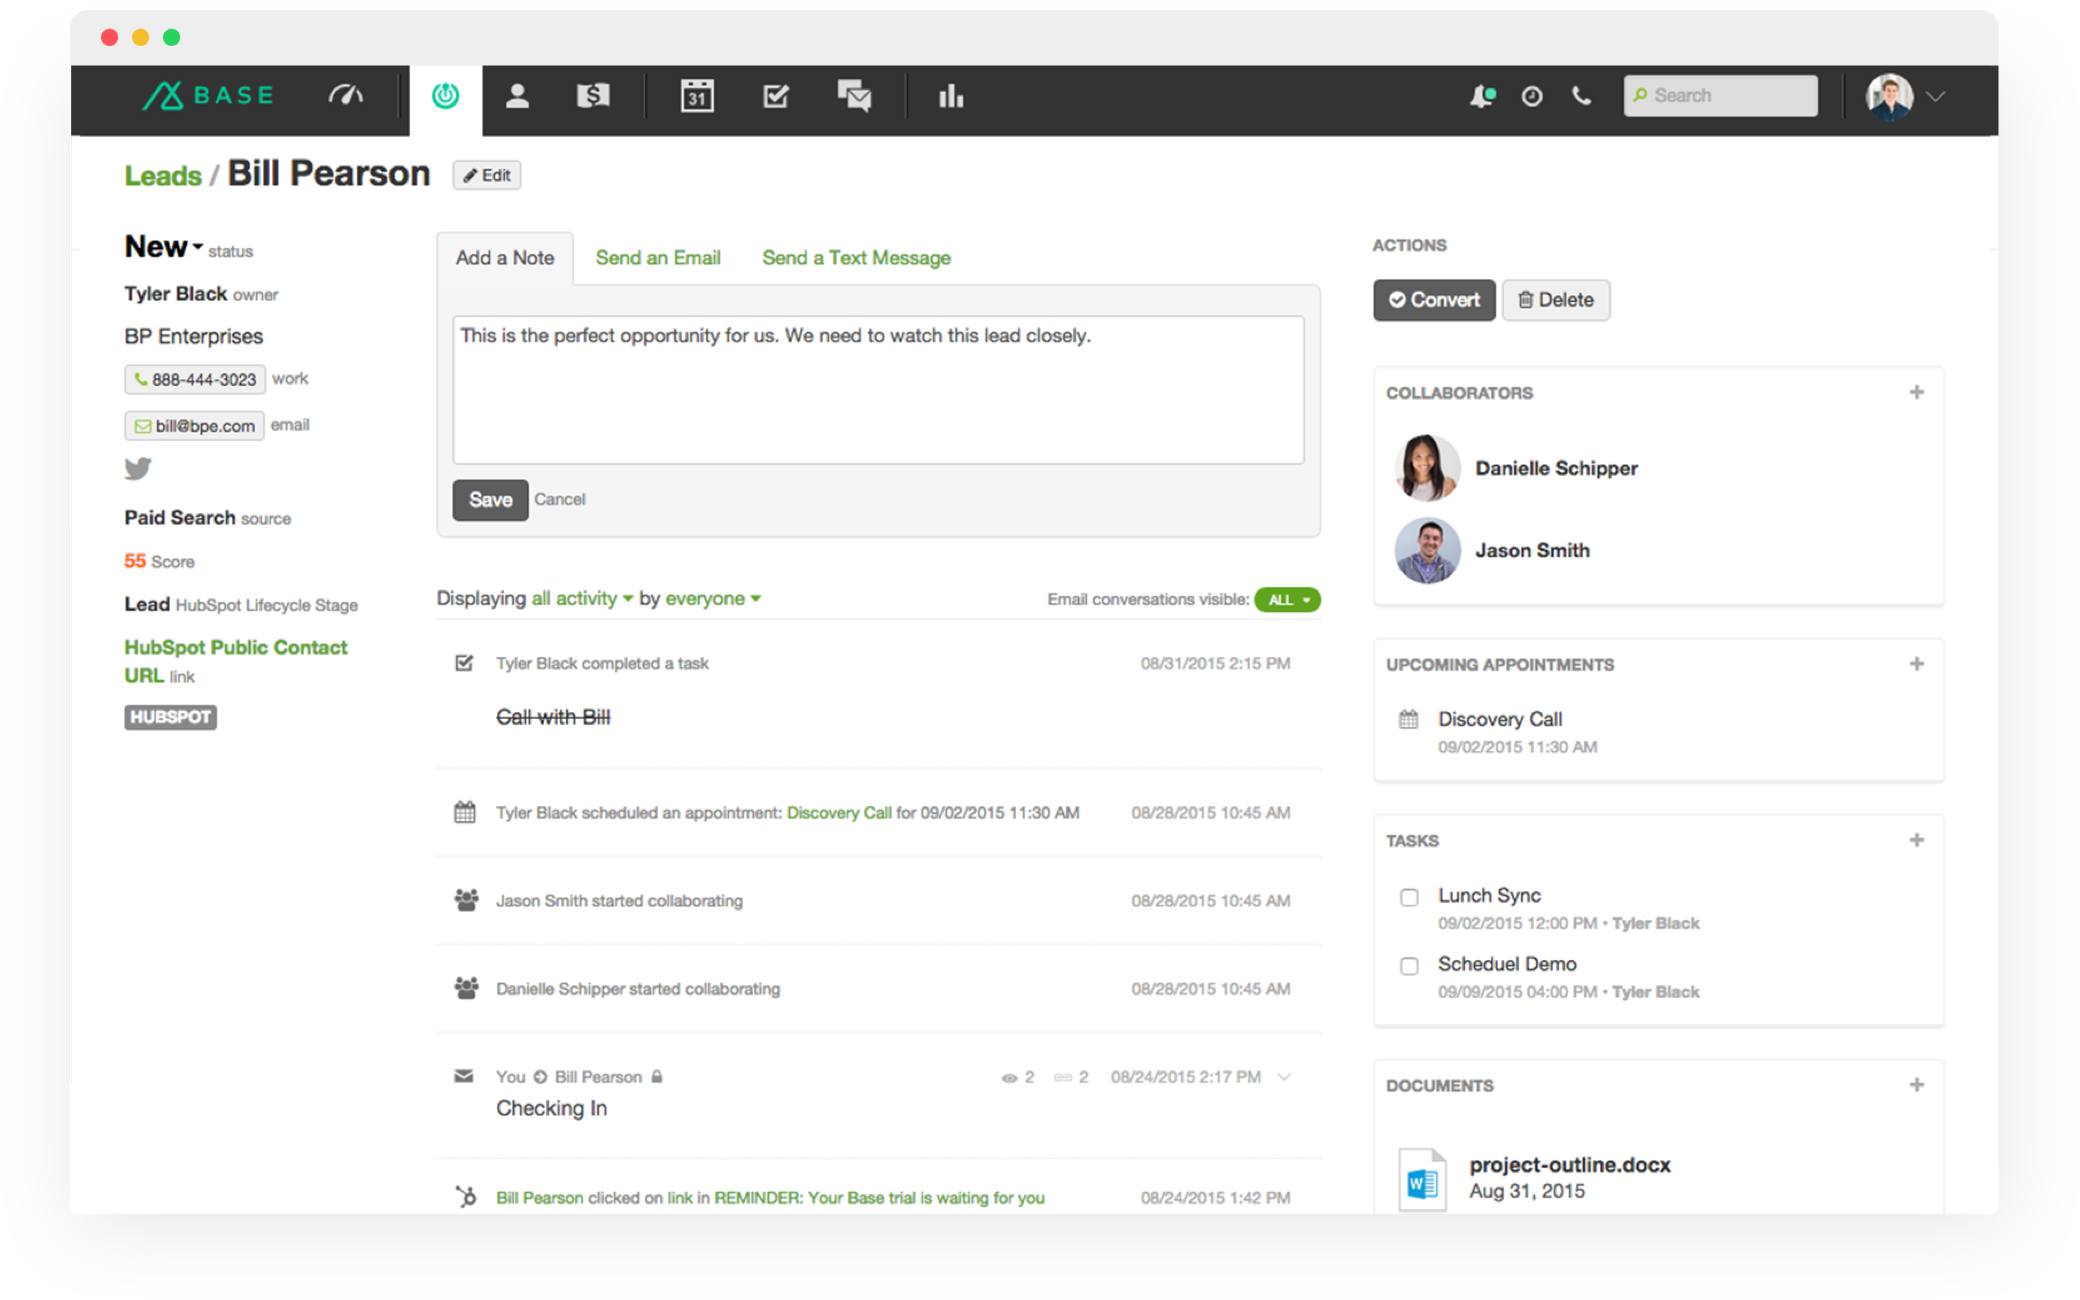This screenshot has width=2080, height=1300.
Task: Click Discovery Call calendar icon in appointments
Action: pos(1408,719)
